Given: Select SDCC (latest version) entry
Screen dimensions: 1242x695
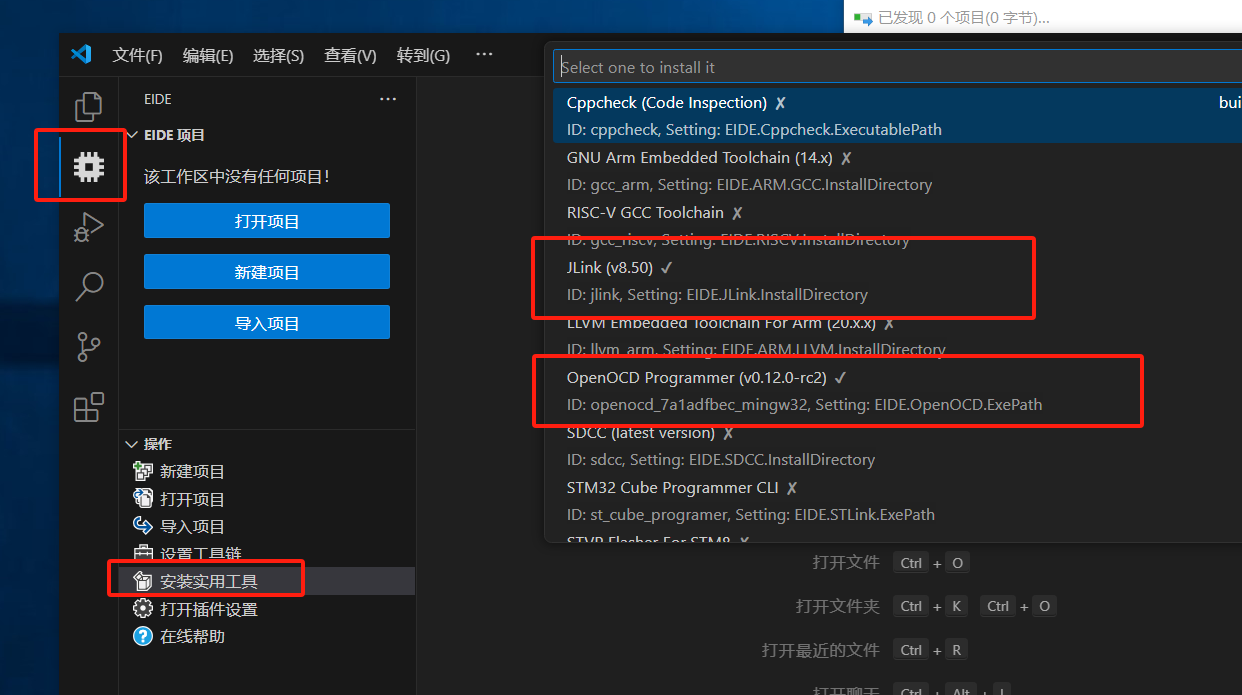Looking at the screenshot, I should 897,446.
